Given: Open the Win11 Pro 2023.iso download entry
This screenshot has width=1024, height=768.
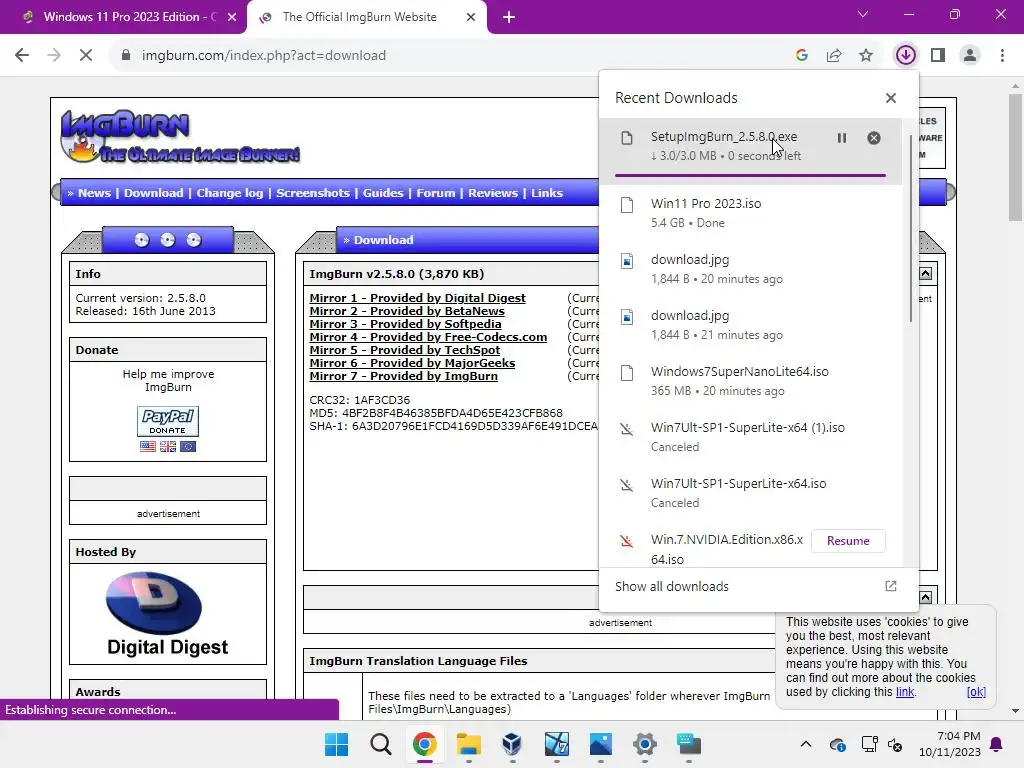Looking at the screenshot, I should pos(750,213).
